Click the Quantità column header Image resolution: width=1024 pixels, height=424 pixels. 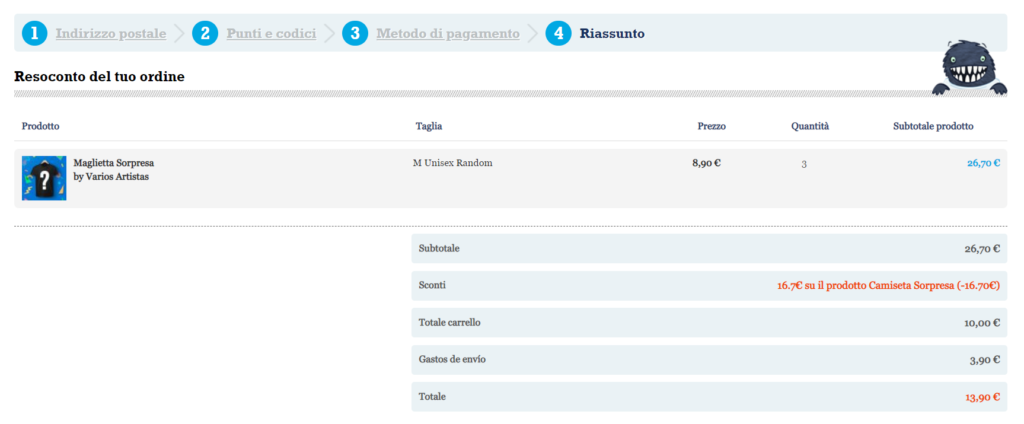pos(810,126)
